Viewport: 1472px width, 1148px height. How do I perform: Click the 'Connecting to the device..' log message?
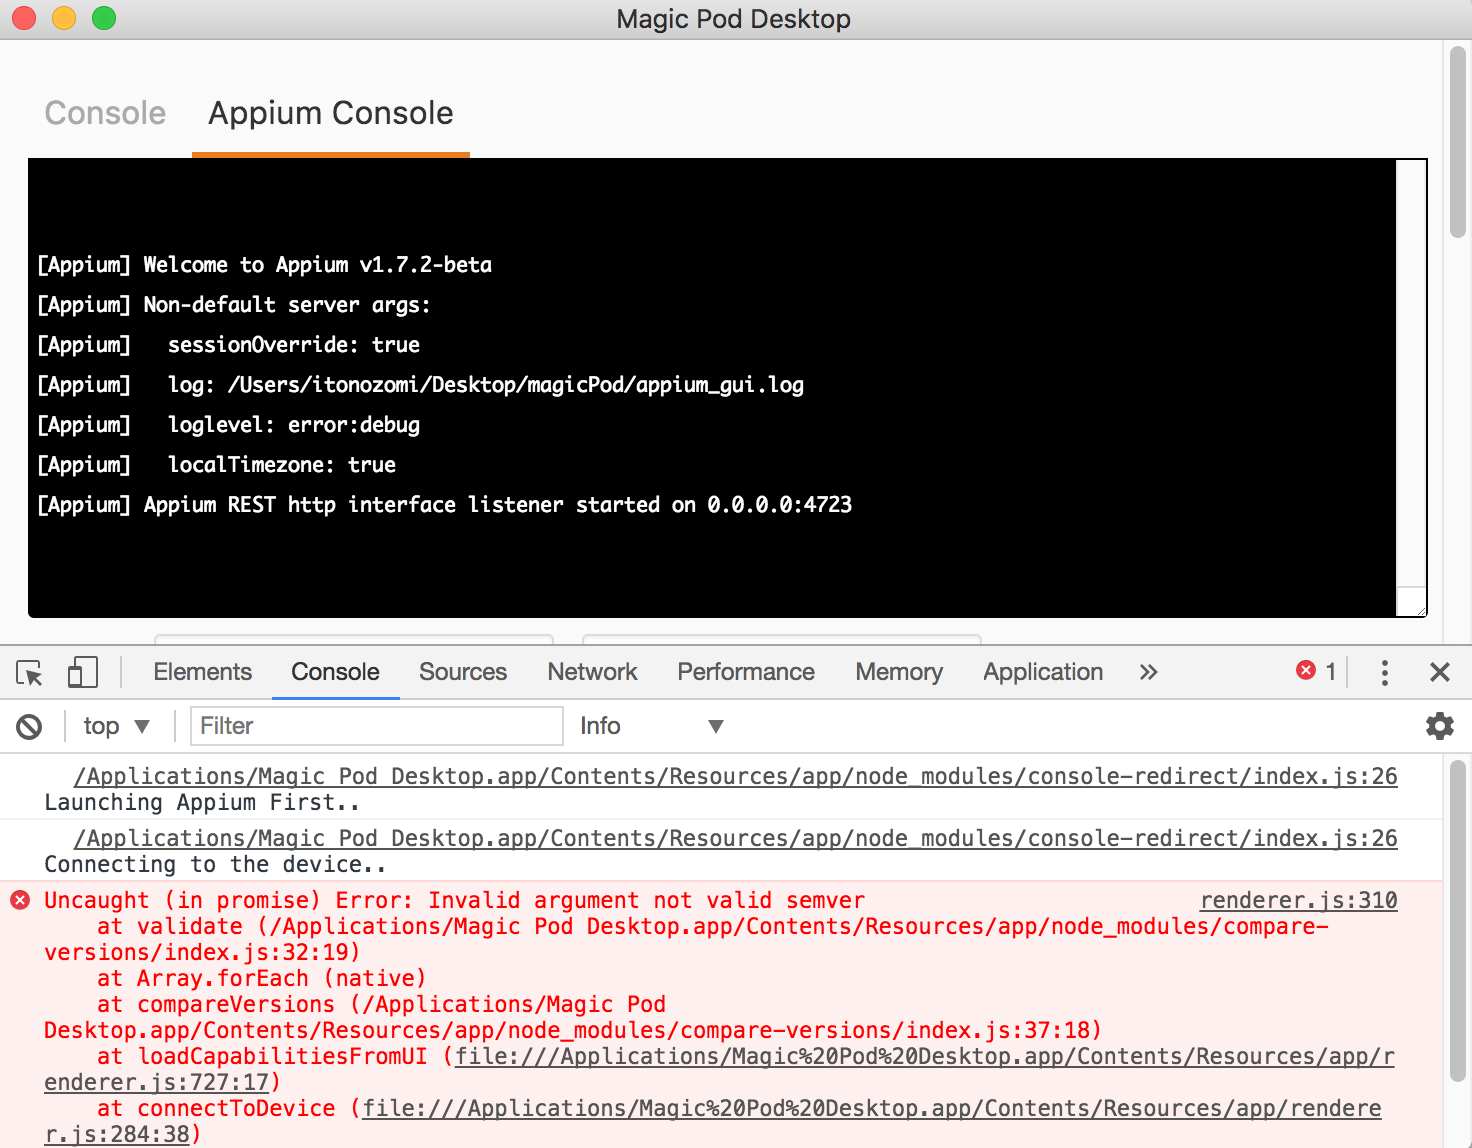[x=214, y=864]
